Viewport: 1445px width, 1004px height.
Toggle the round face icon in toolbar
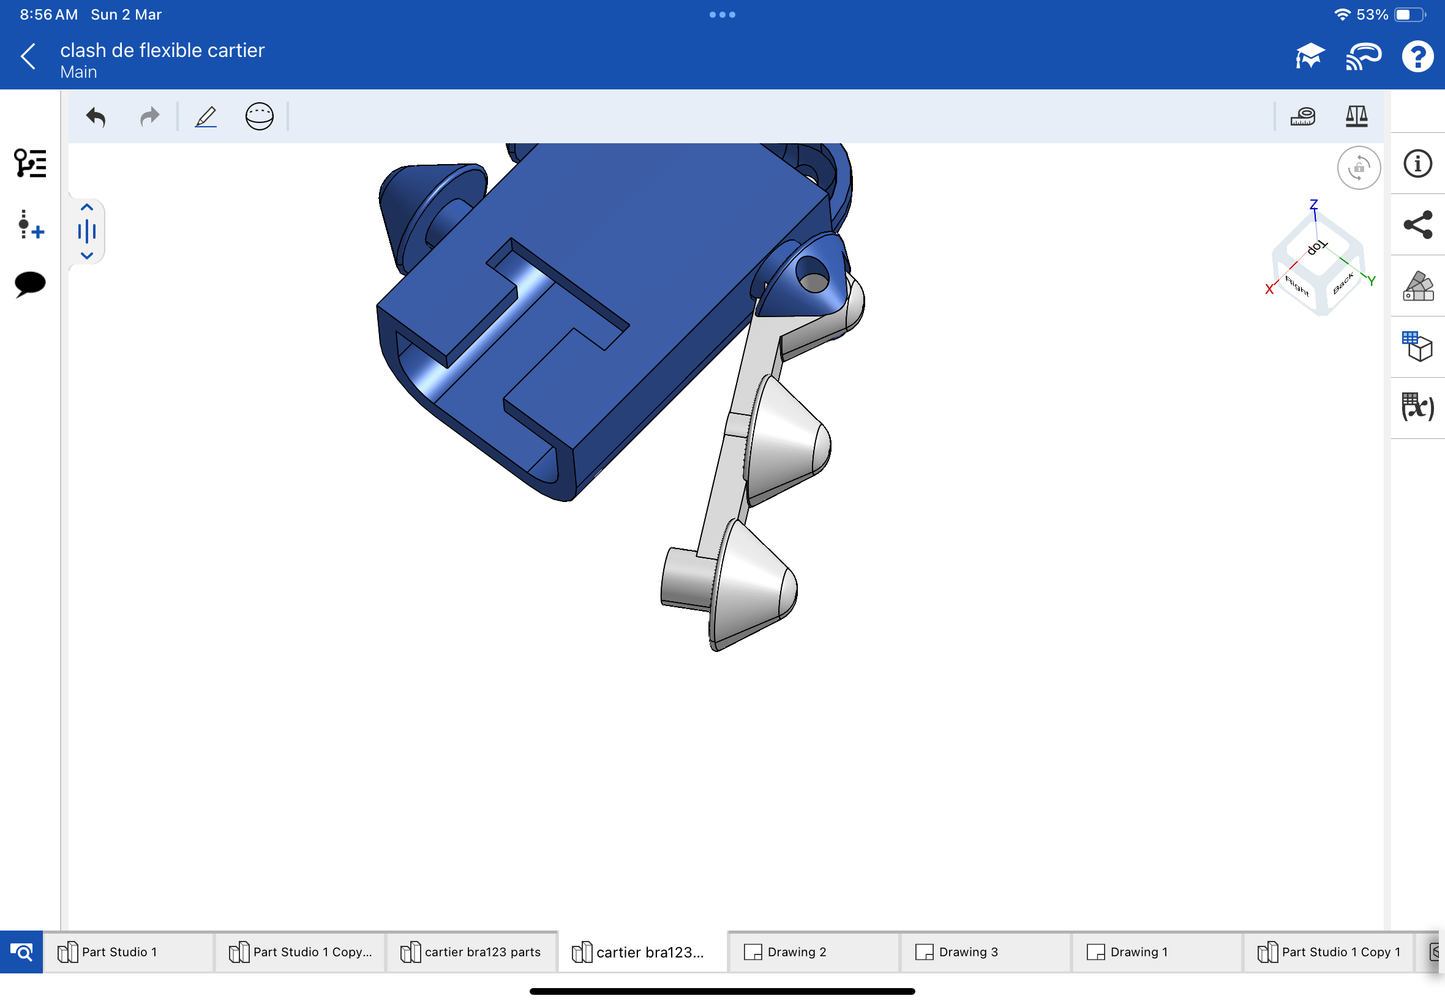click(259, 117)
